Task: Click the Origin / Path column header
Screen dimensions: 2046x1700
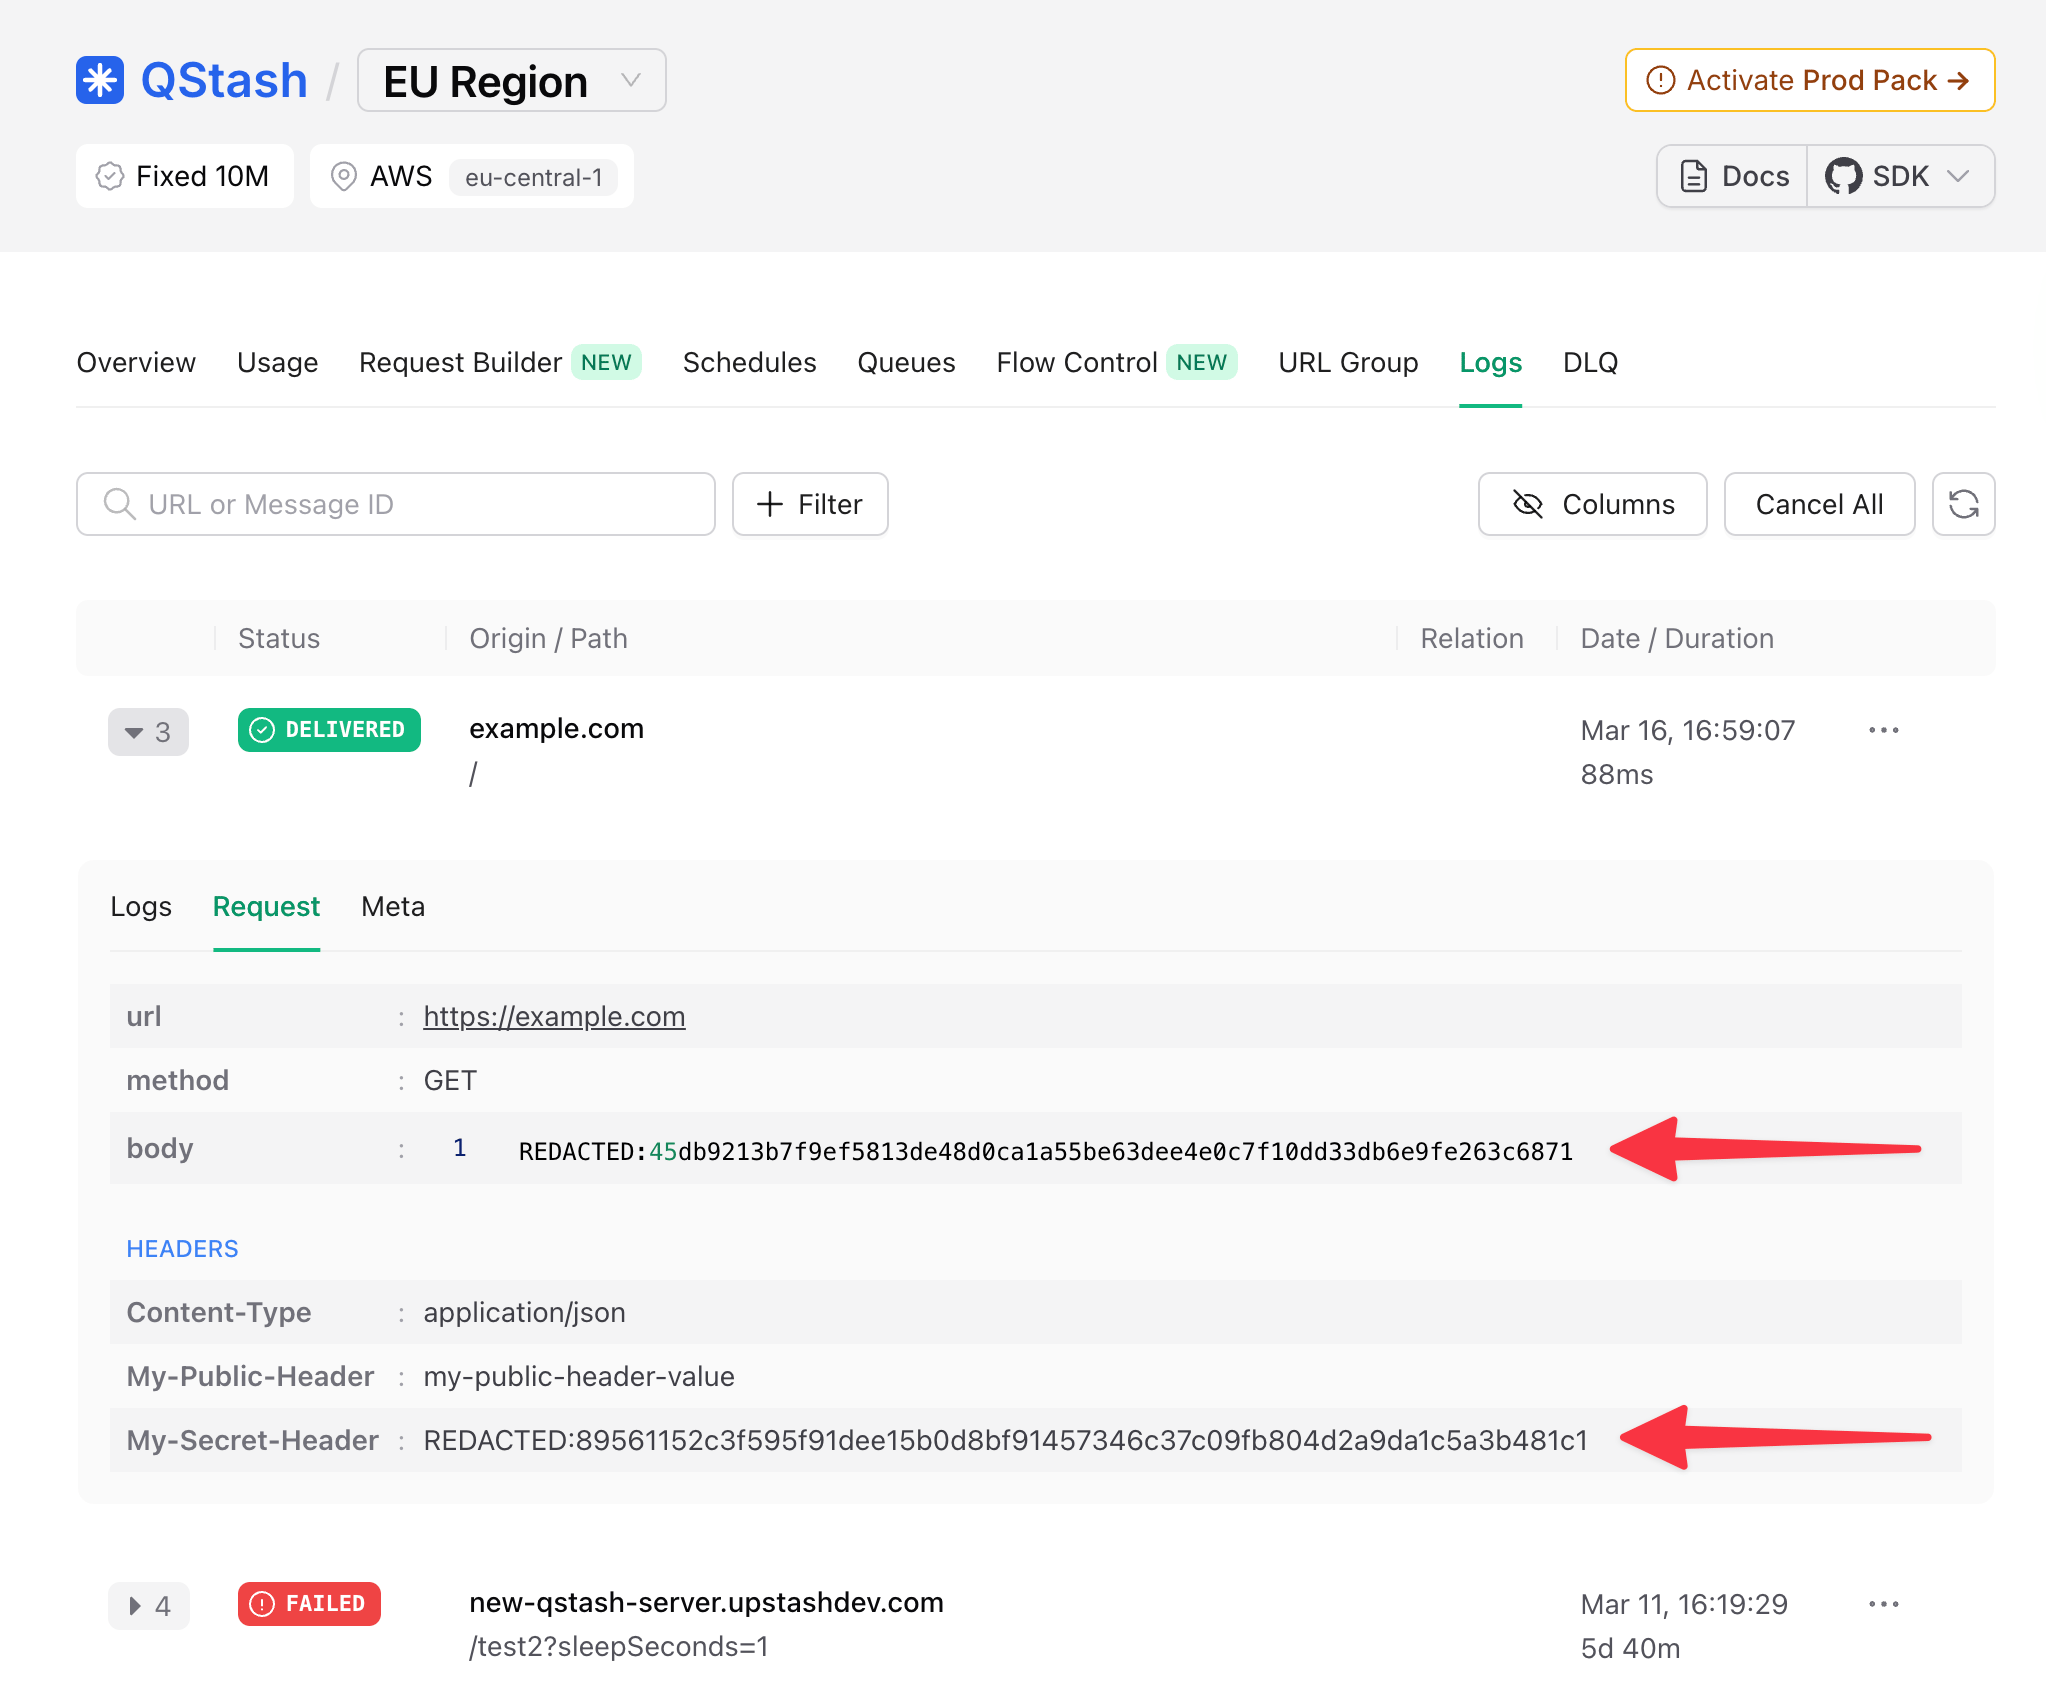Action: click(x=548, y=638)
